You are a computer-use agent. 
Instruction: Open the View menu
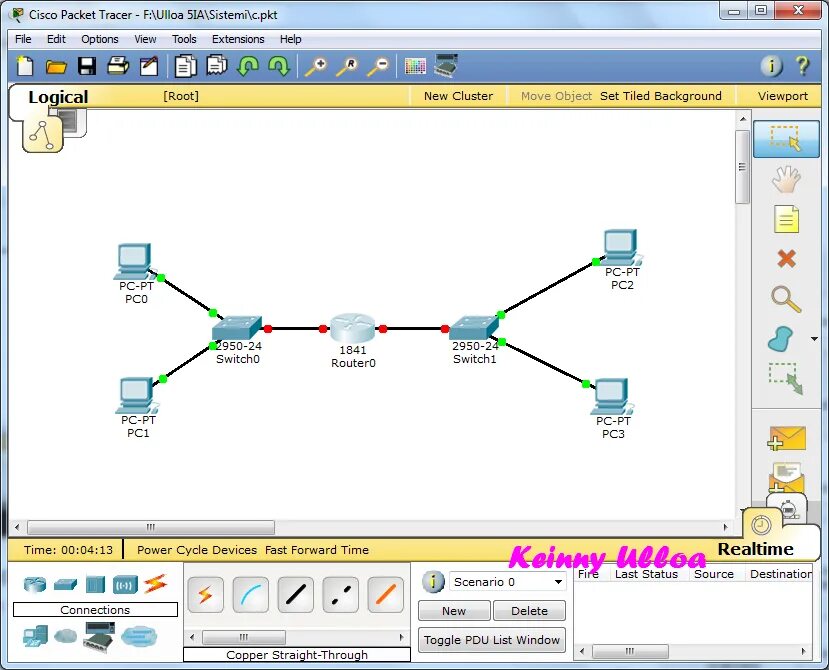pos(145,39)
